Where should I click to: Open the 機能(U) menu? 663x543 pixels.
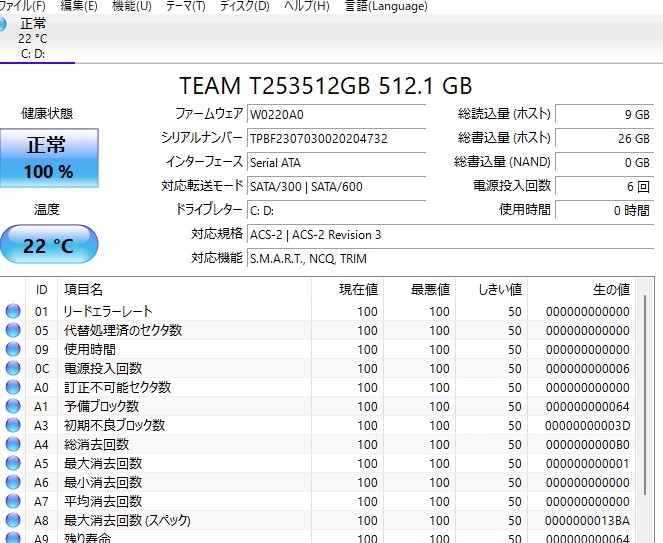coord(131,7)
